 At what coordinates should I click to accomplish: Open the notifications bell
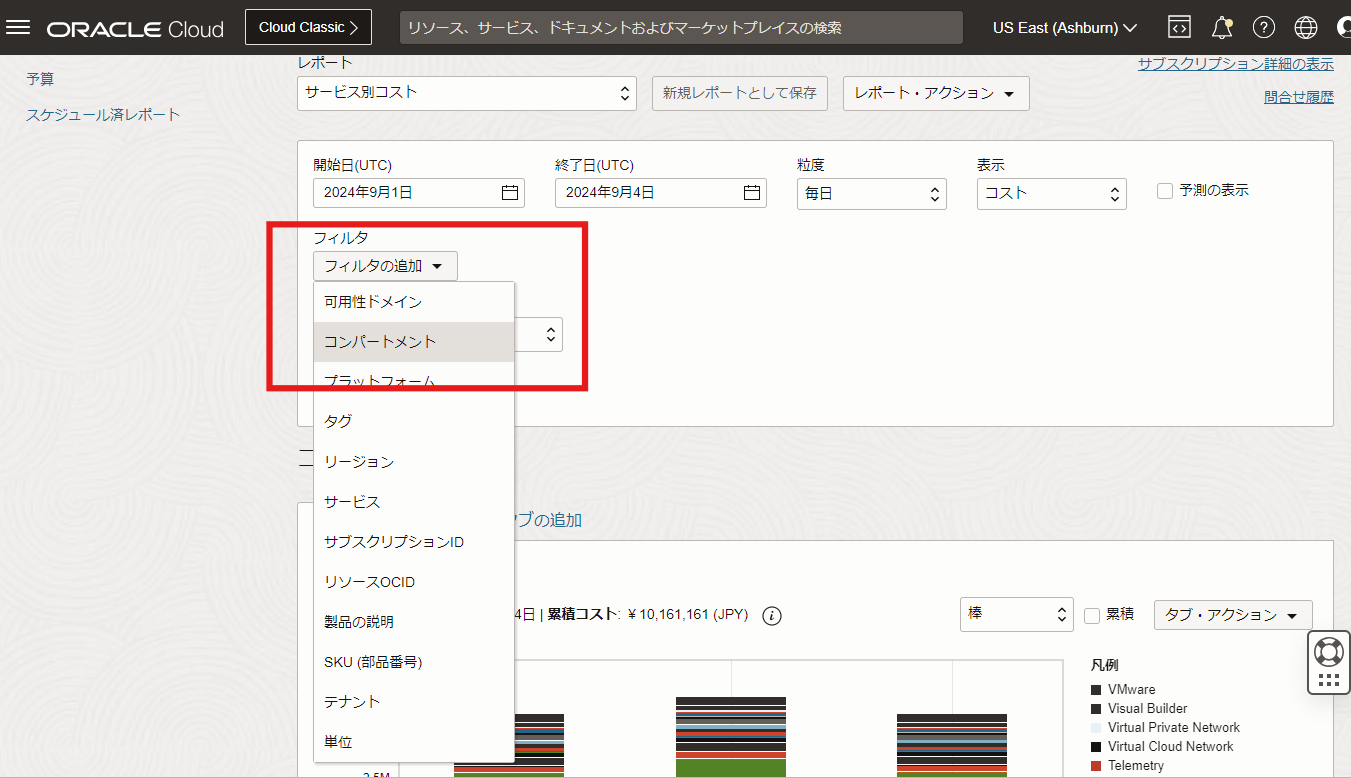pyautogui.click(x=1221, y=27)
